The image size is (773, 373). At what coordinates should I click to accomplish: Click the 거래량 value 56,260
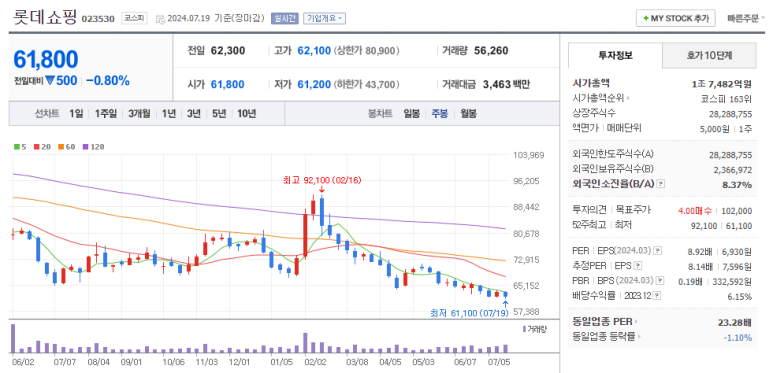(x=491, y=50)
